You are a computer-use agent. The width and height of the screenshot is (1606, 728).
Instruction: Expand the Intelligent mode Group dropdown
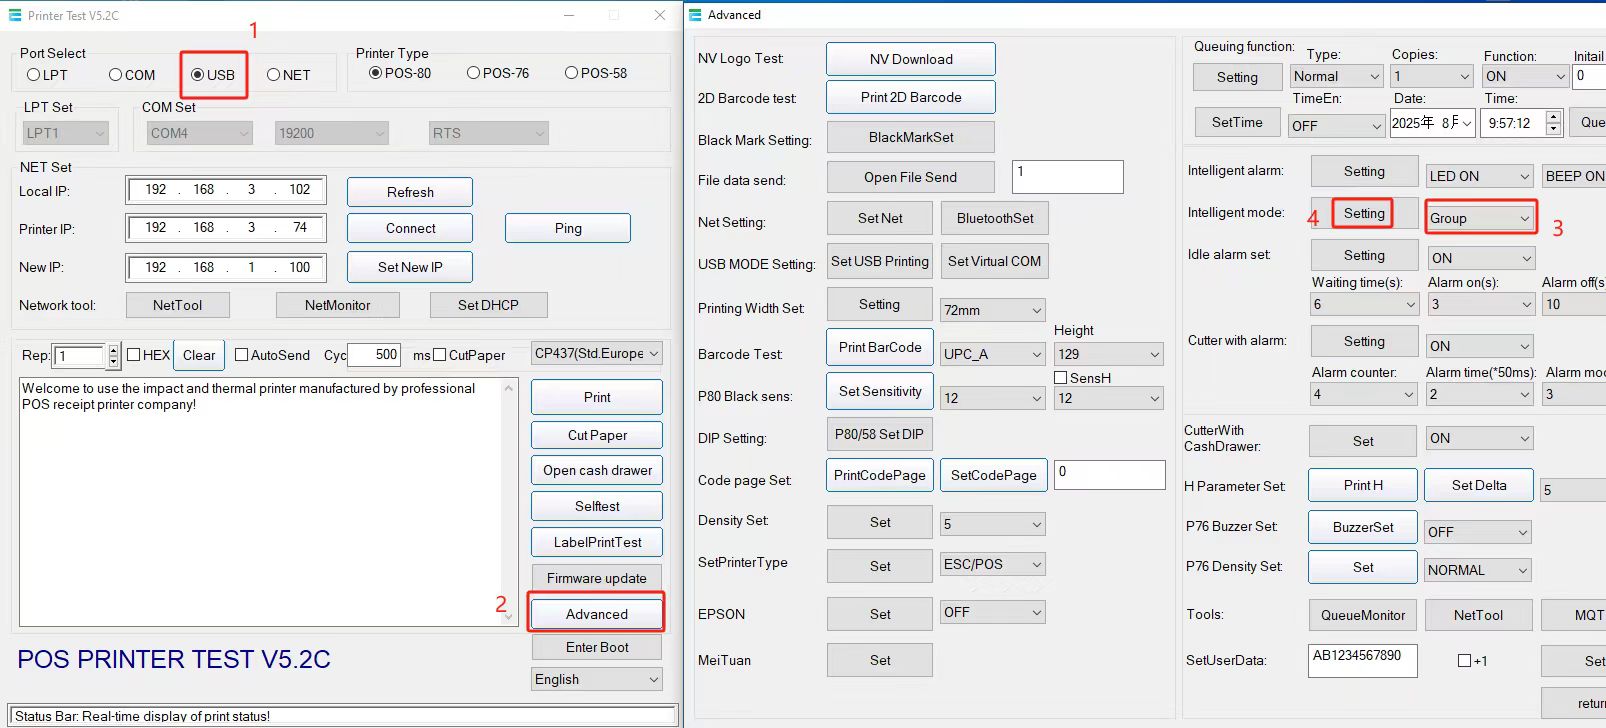pyautogui.click(x=1480, y=218)
